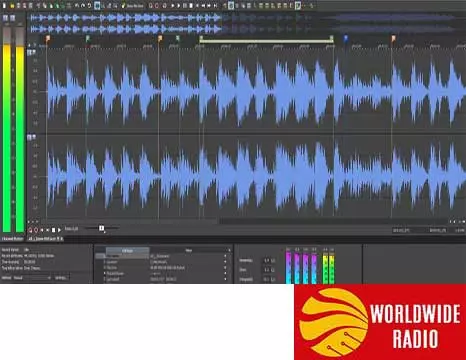Screen dimensions: 466x360
Task: Click the Record button in the top toolbar
Action: (150, 6)
